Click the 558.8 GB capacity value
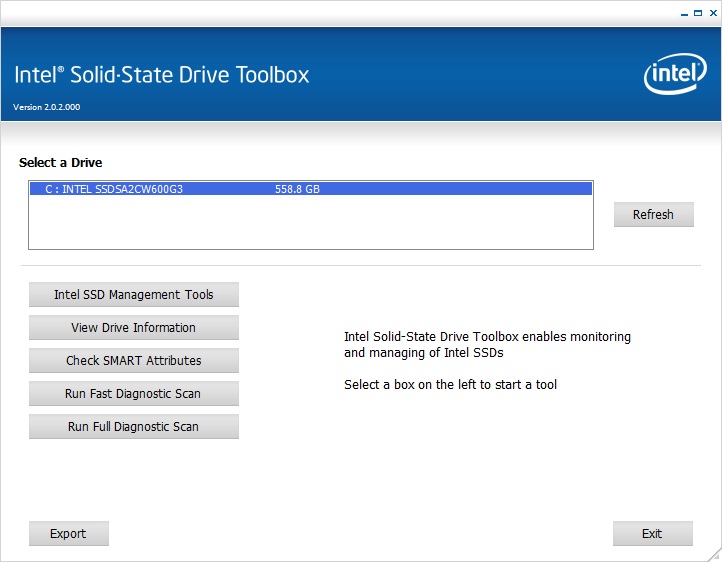 coord(297,189)
